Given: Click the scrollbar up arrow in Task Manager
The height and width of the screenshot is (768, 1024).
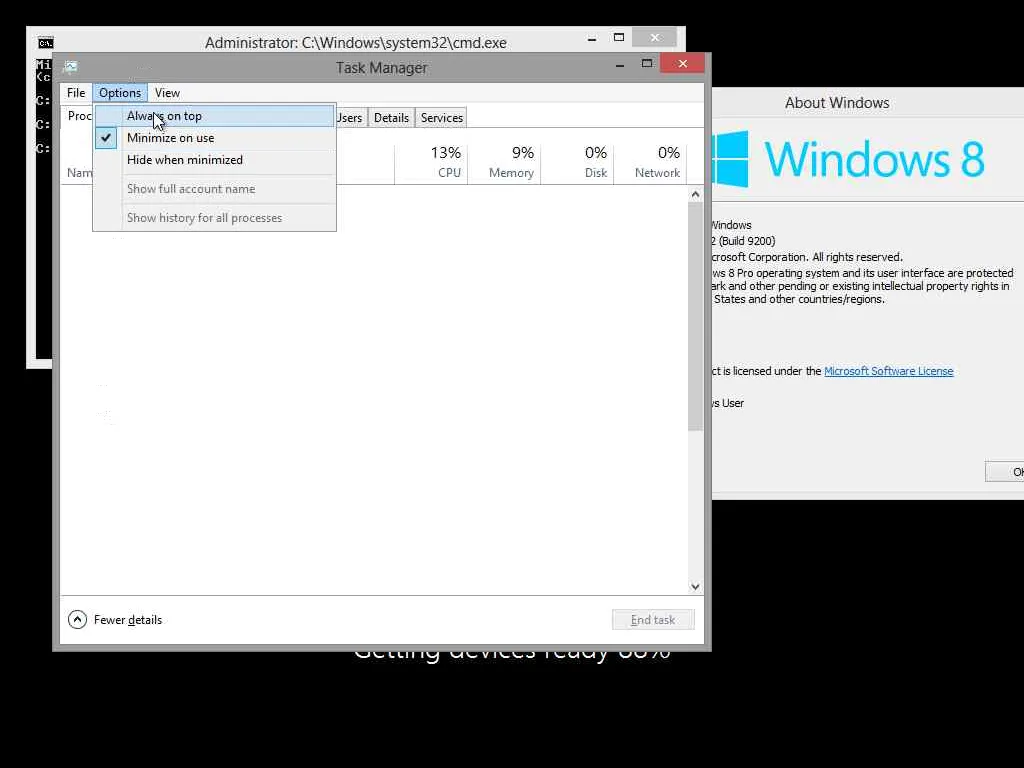Looking at the screenshot, I should tap(695, 195).
